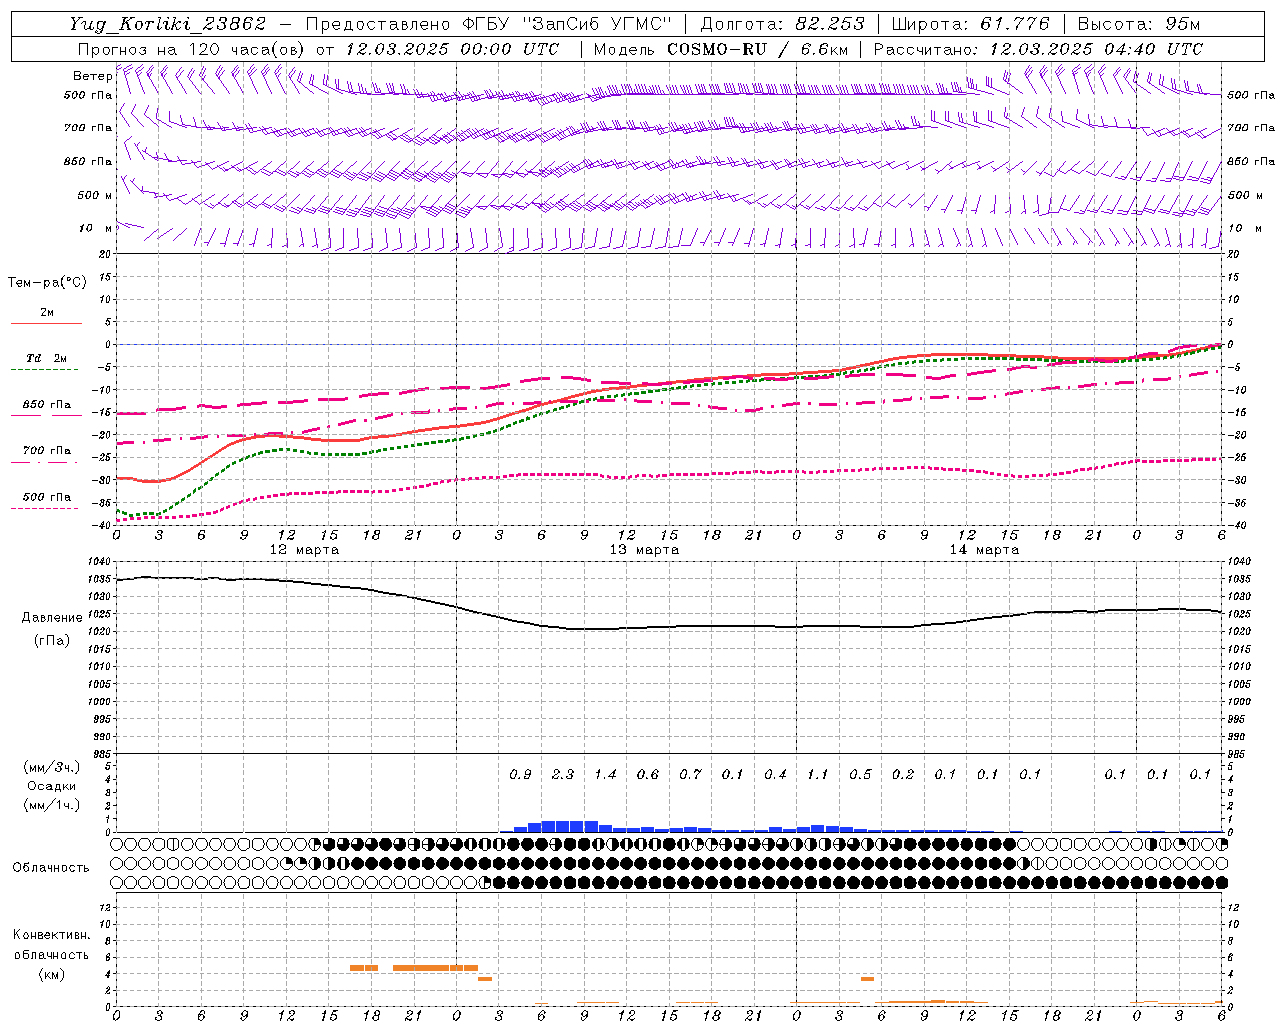Click the (мм/3ч.) precipitation unit label
The width and height of the screenshot is (1280, 1024).
(52, 767)
